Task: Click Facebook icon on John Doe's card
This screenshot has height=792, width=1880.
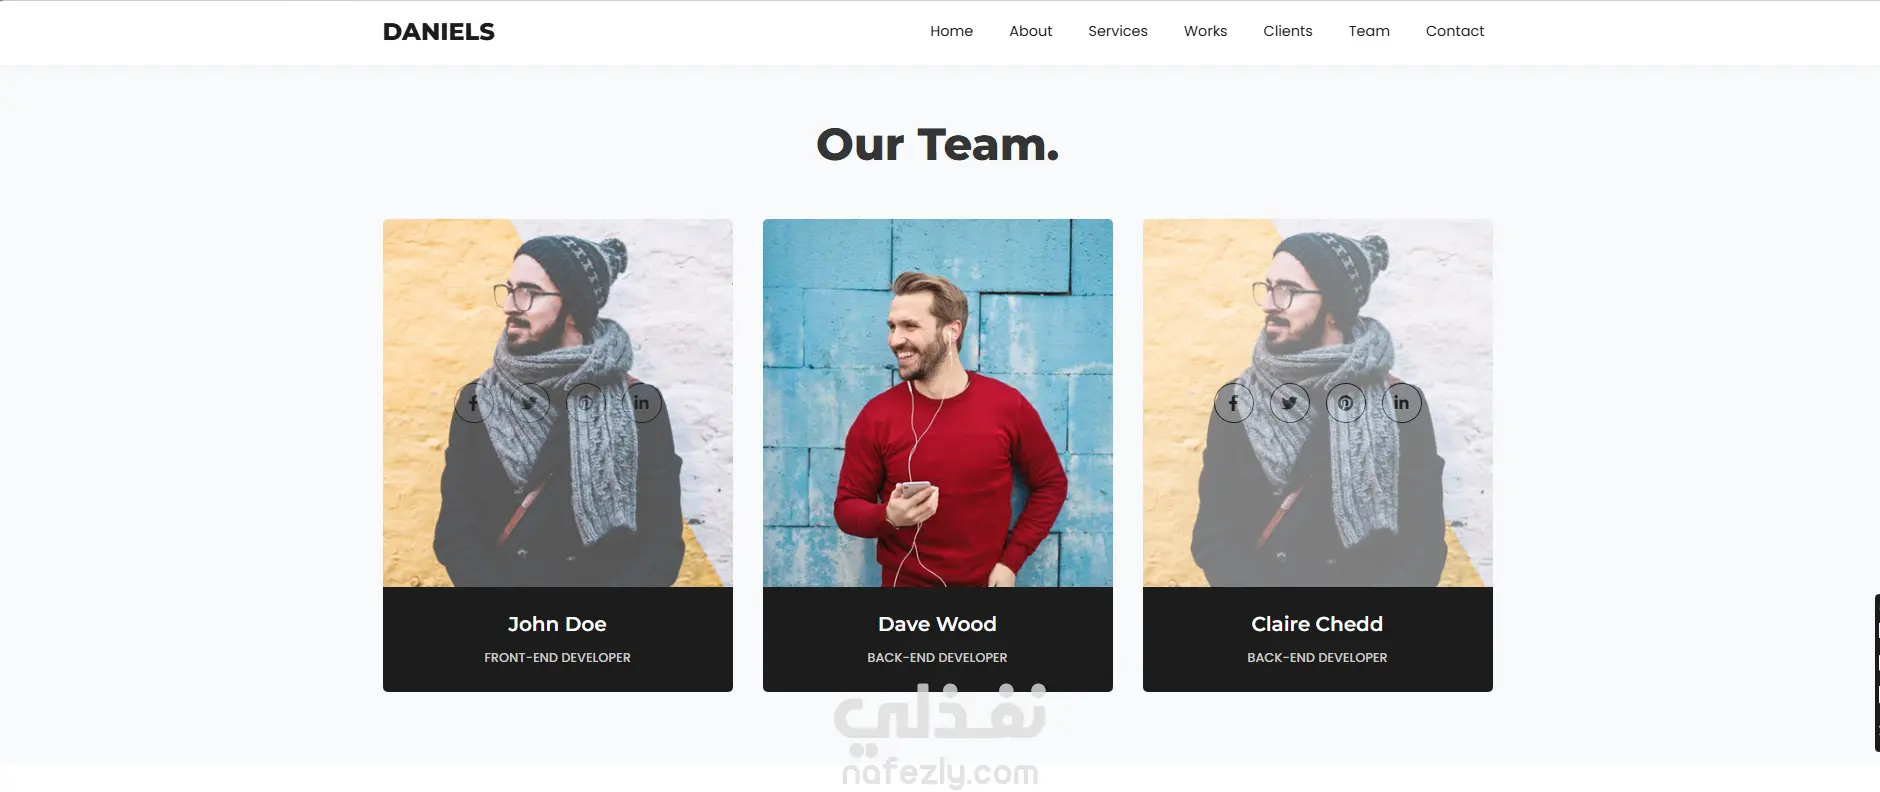Action: (x=474, y=403)
